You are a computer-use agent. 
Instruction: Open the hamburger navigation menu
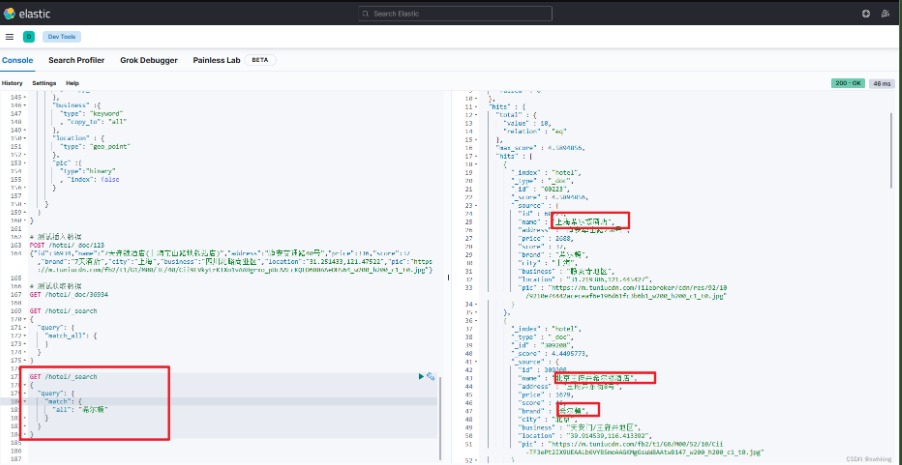pos(9,37)
